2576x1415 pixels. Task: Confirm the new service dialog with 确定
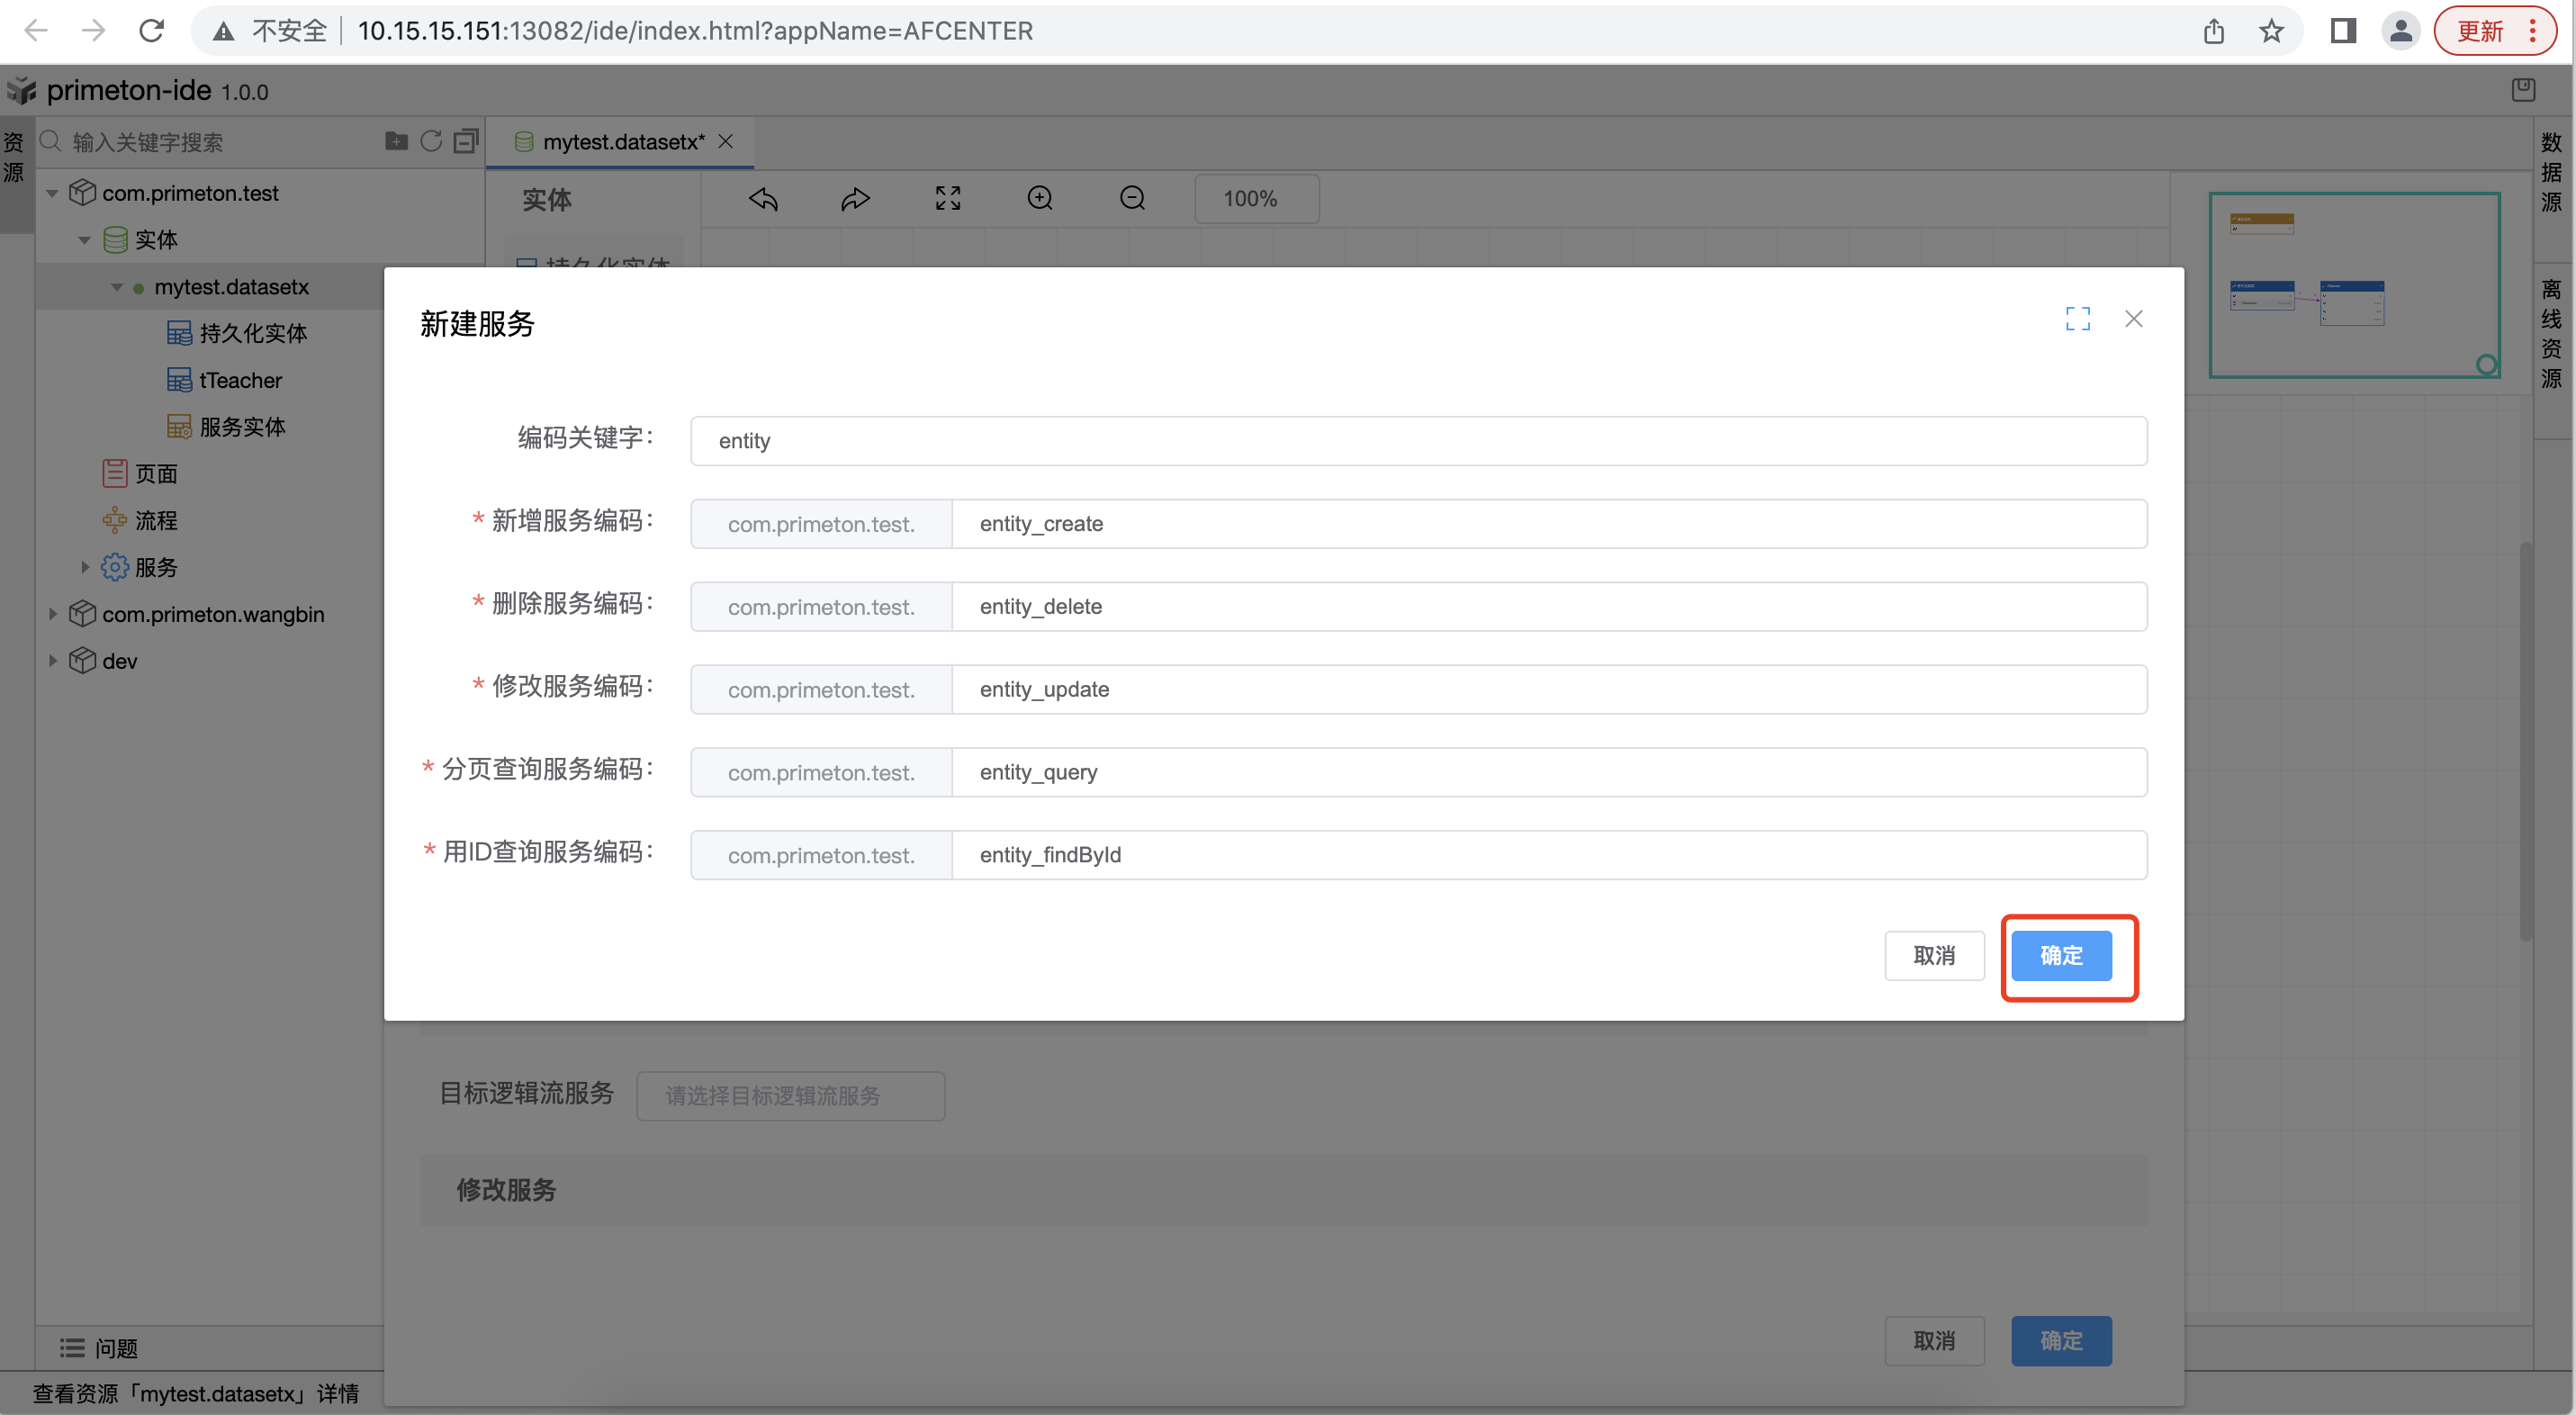(x=2060, y=955)
